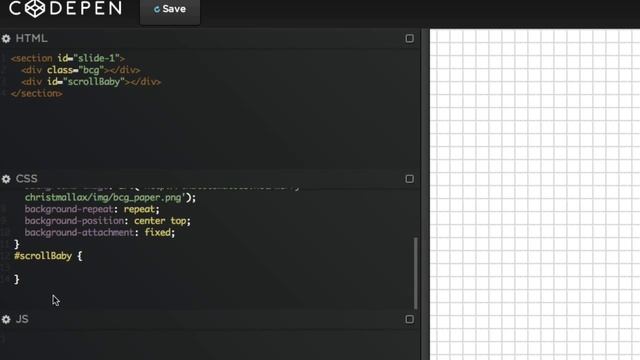Click the div class="bcg" line
This screenshot has width=640, height=360.
[x=80, y=70]
